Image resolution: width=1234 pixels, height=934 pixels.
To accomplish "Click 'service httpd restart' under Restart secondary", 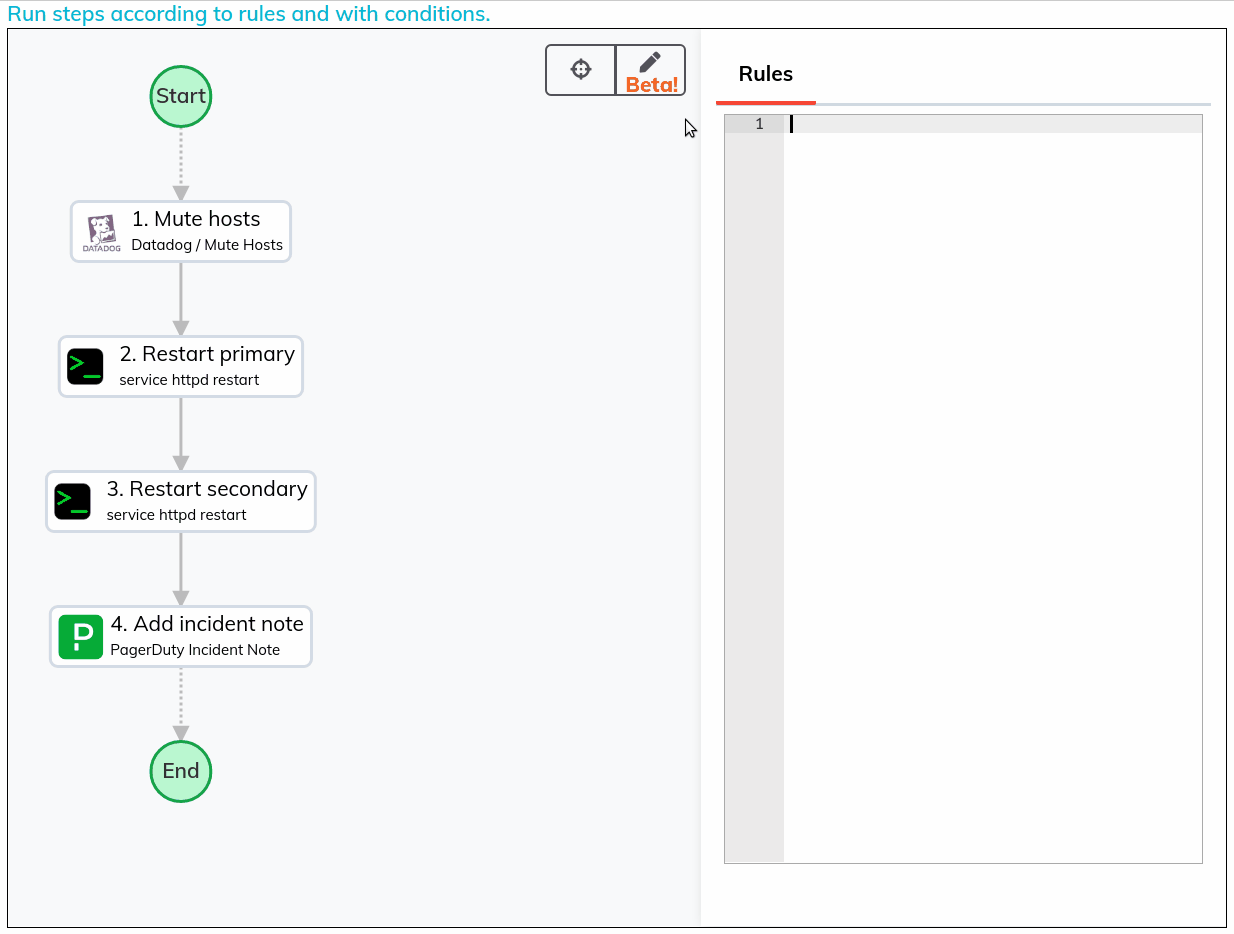I will pos(176,515).
